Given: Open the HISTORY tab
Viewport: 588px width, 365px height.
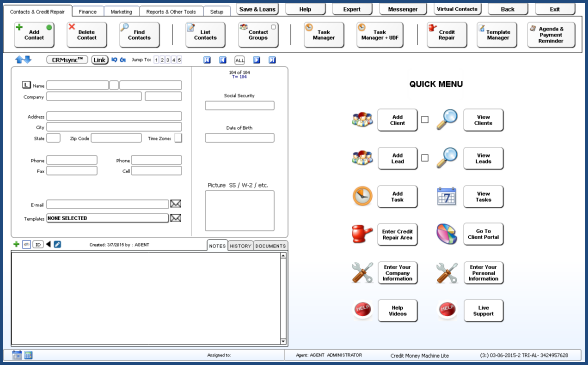Looking at the screenshot, I should click(x=240, y=246).
